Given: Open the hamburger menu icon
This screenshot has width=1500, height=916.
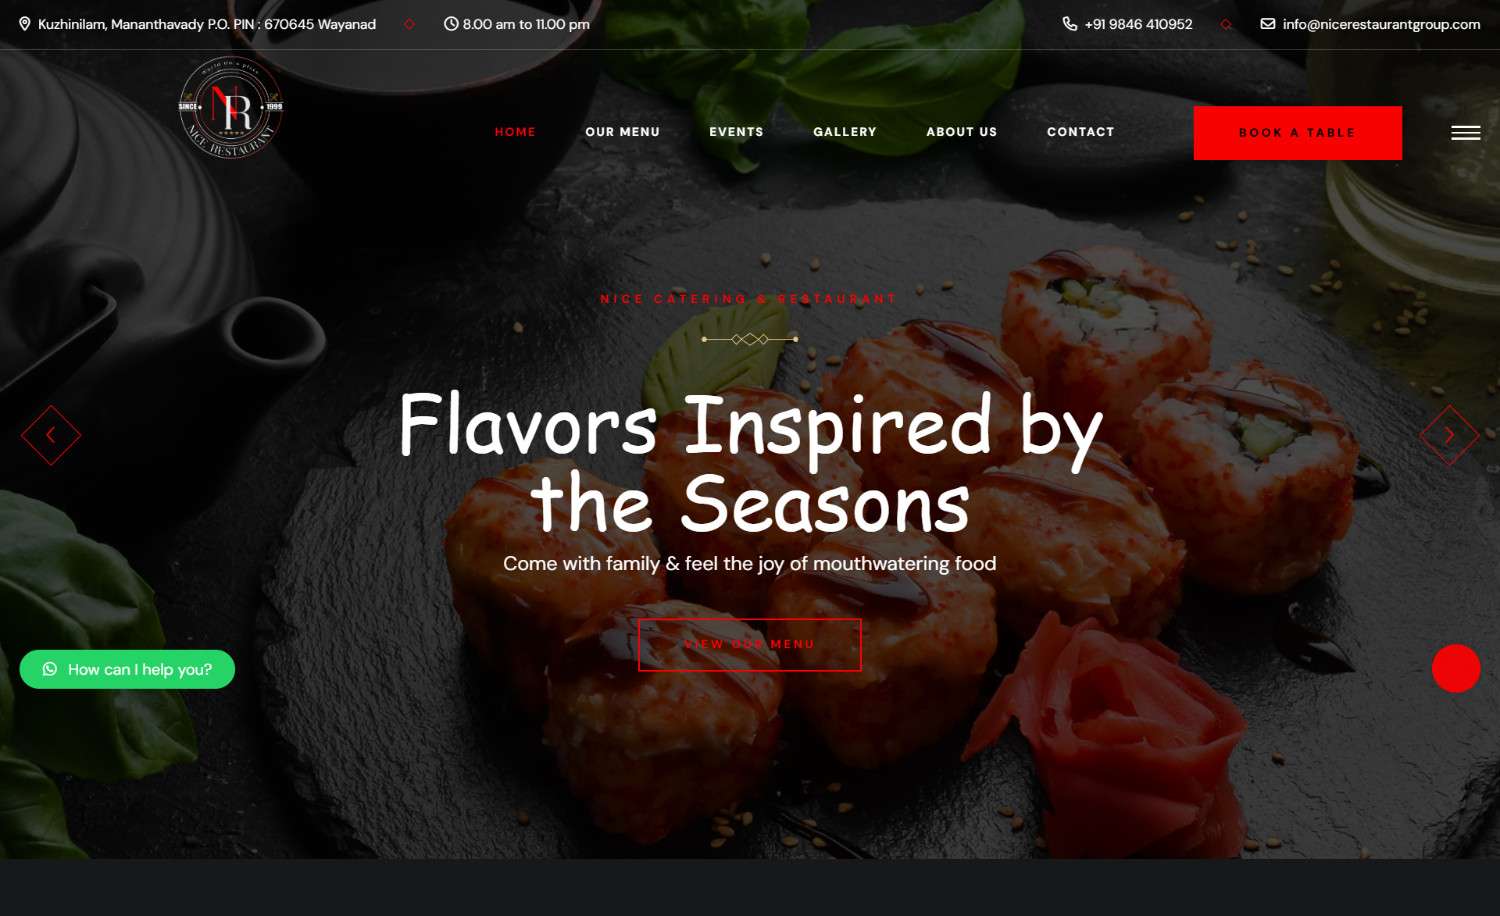Looking at the screenshot, I should point(1465,132).
